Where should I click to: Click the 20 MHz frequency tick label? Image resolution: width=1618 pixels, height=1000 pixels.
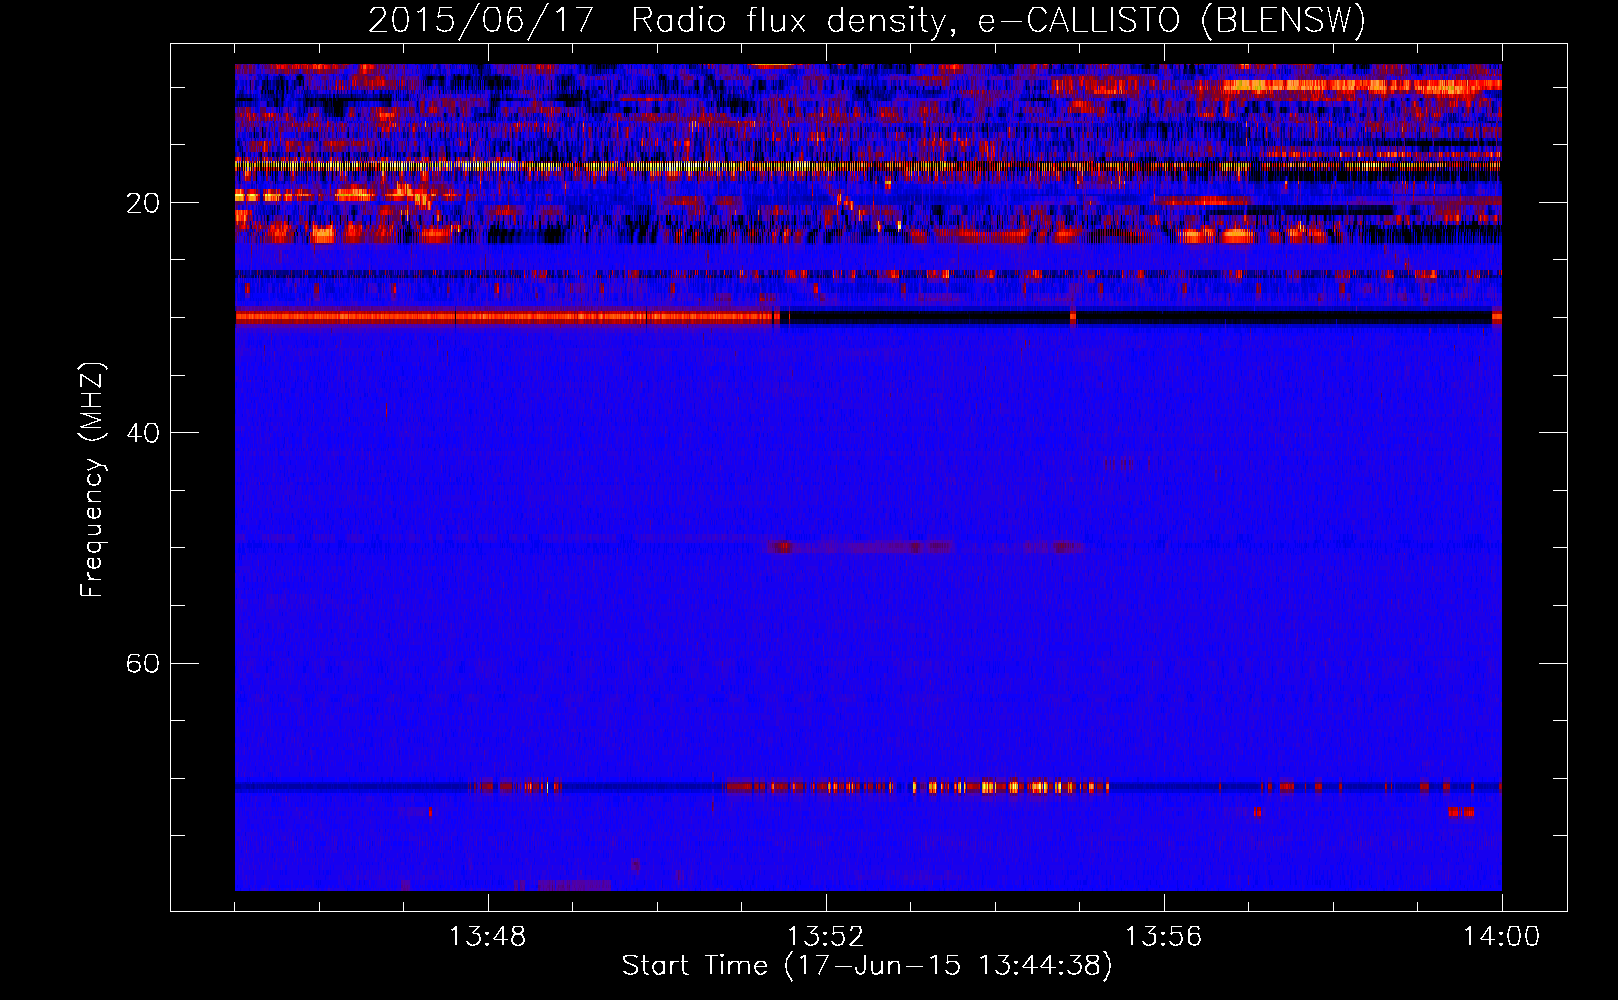(x=143, y=203)
